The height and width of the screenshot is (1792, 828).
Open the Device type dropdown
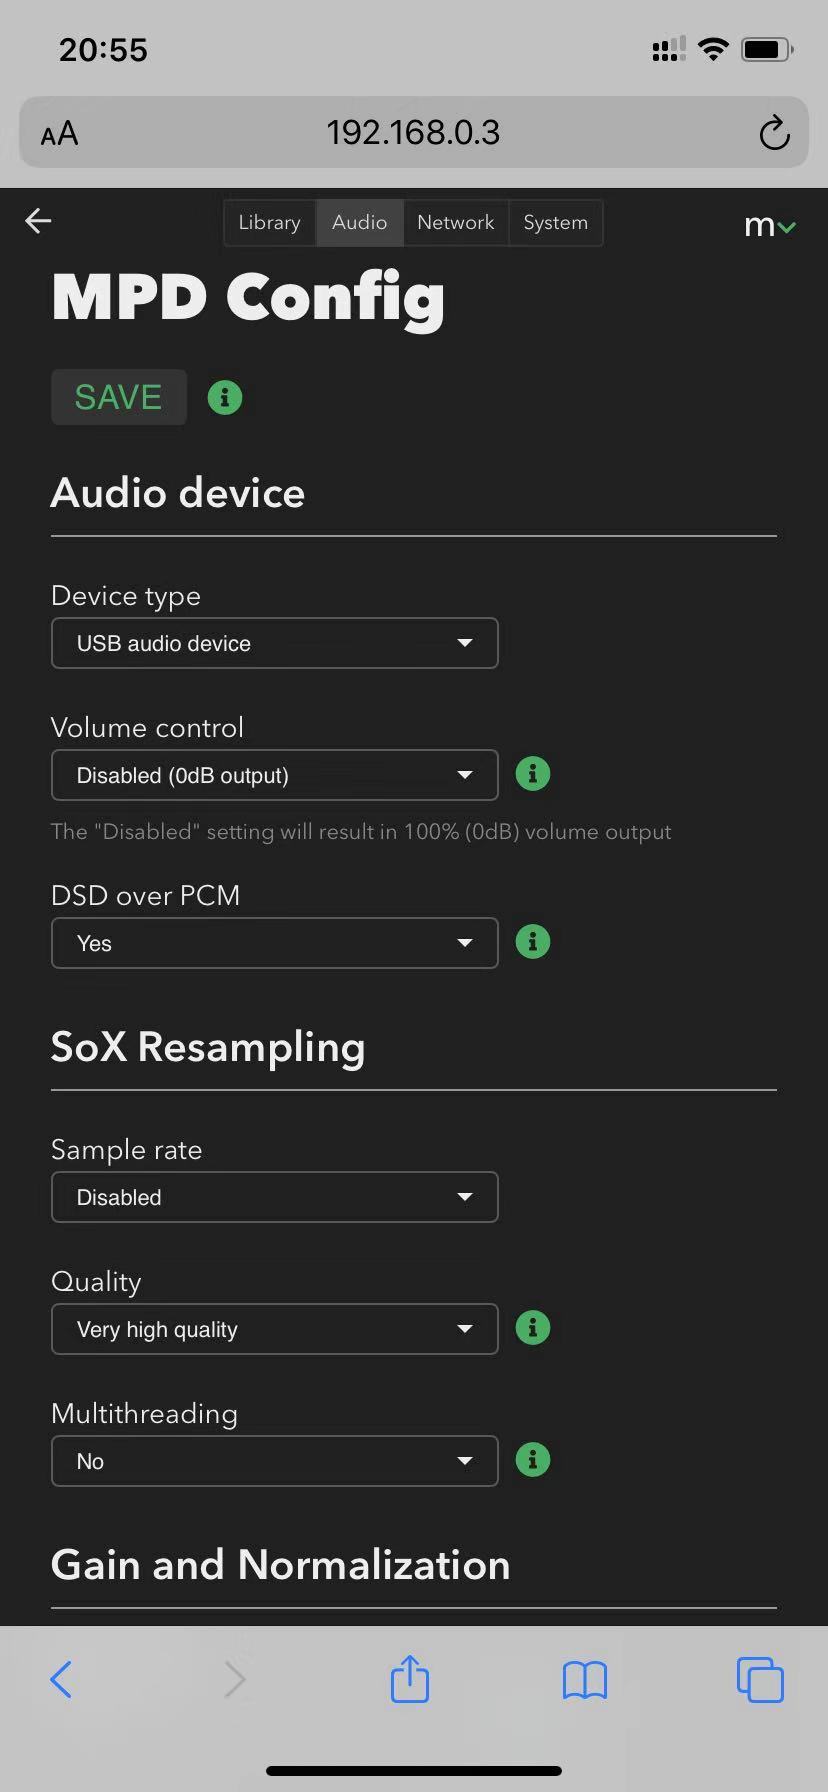274,643
